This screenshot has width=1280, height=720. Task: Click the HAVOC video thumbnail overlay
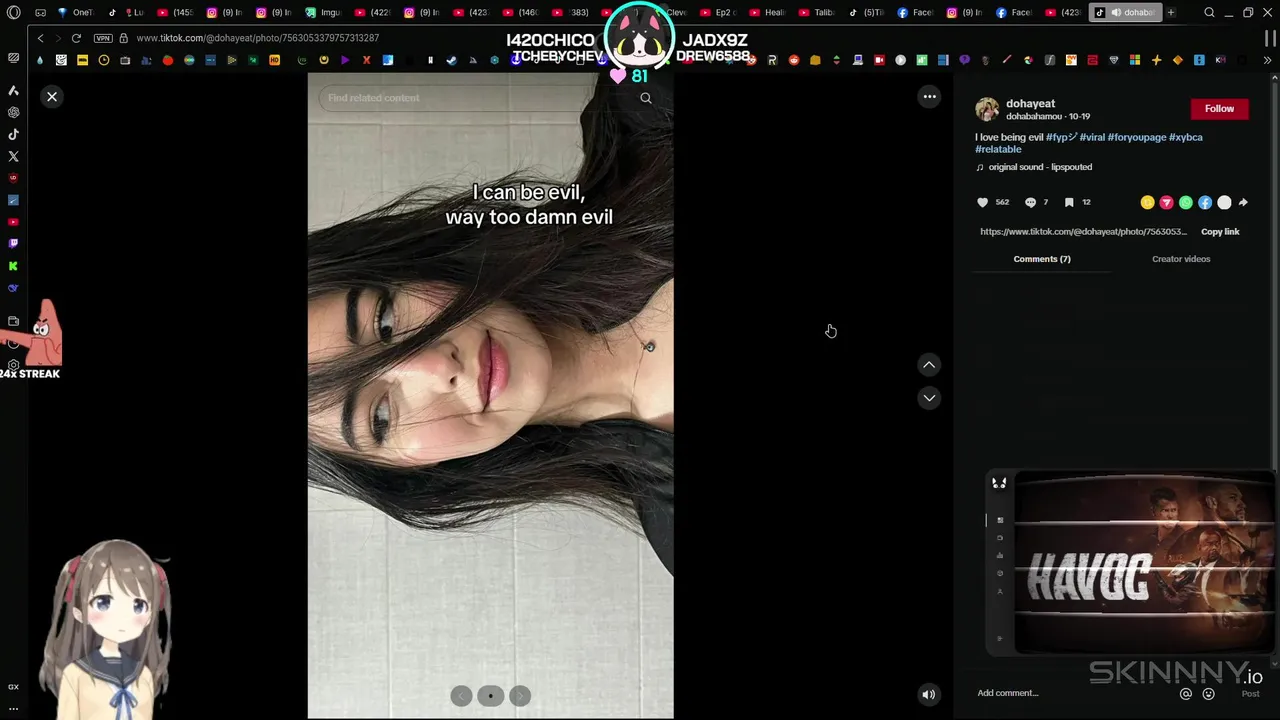(1145, 565)
